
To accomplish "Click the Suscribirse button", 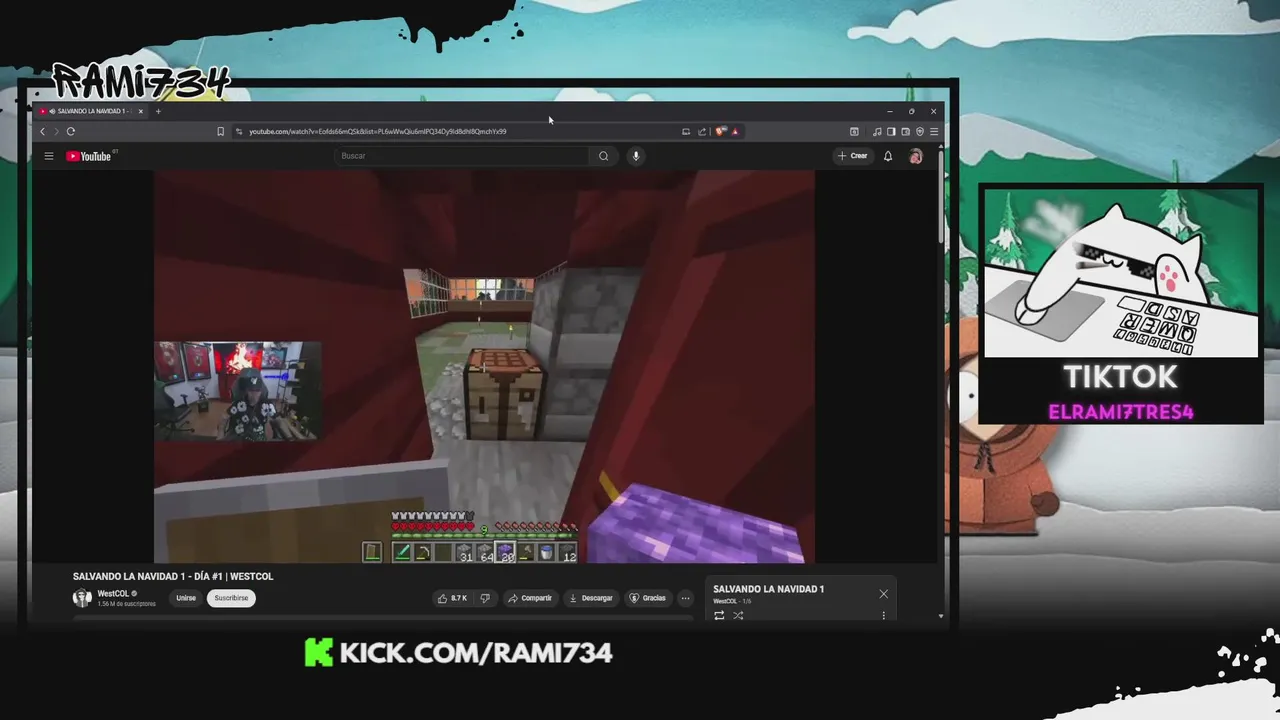I will tap(231, 598).
